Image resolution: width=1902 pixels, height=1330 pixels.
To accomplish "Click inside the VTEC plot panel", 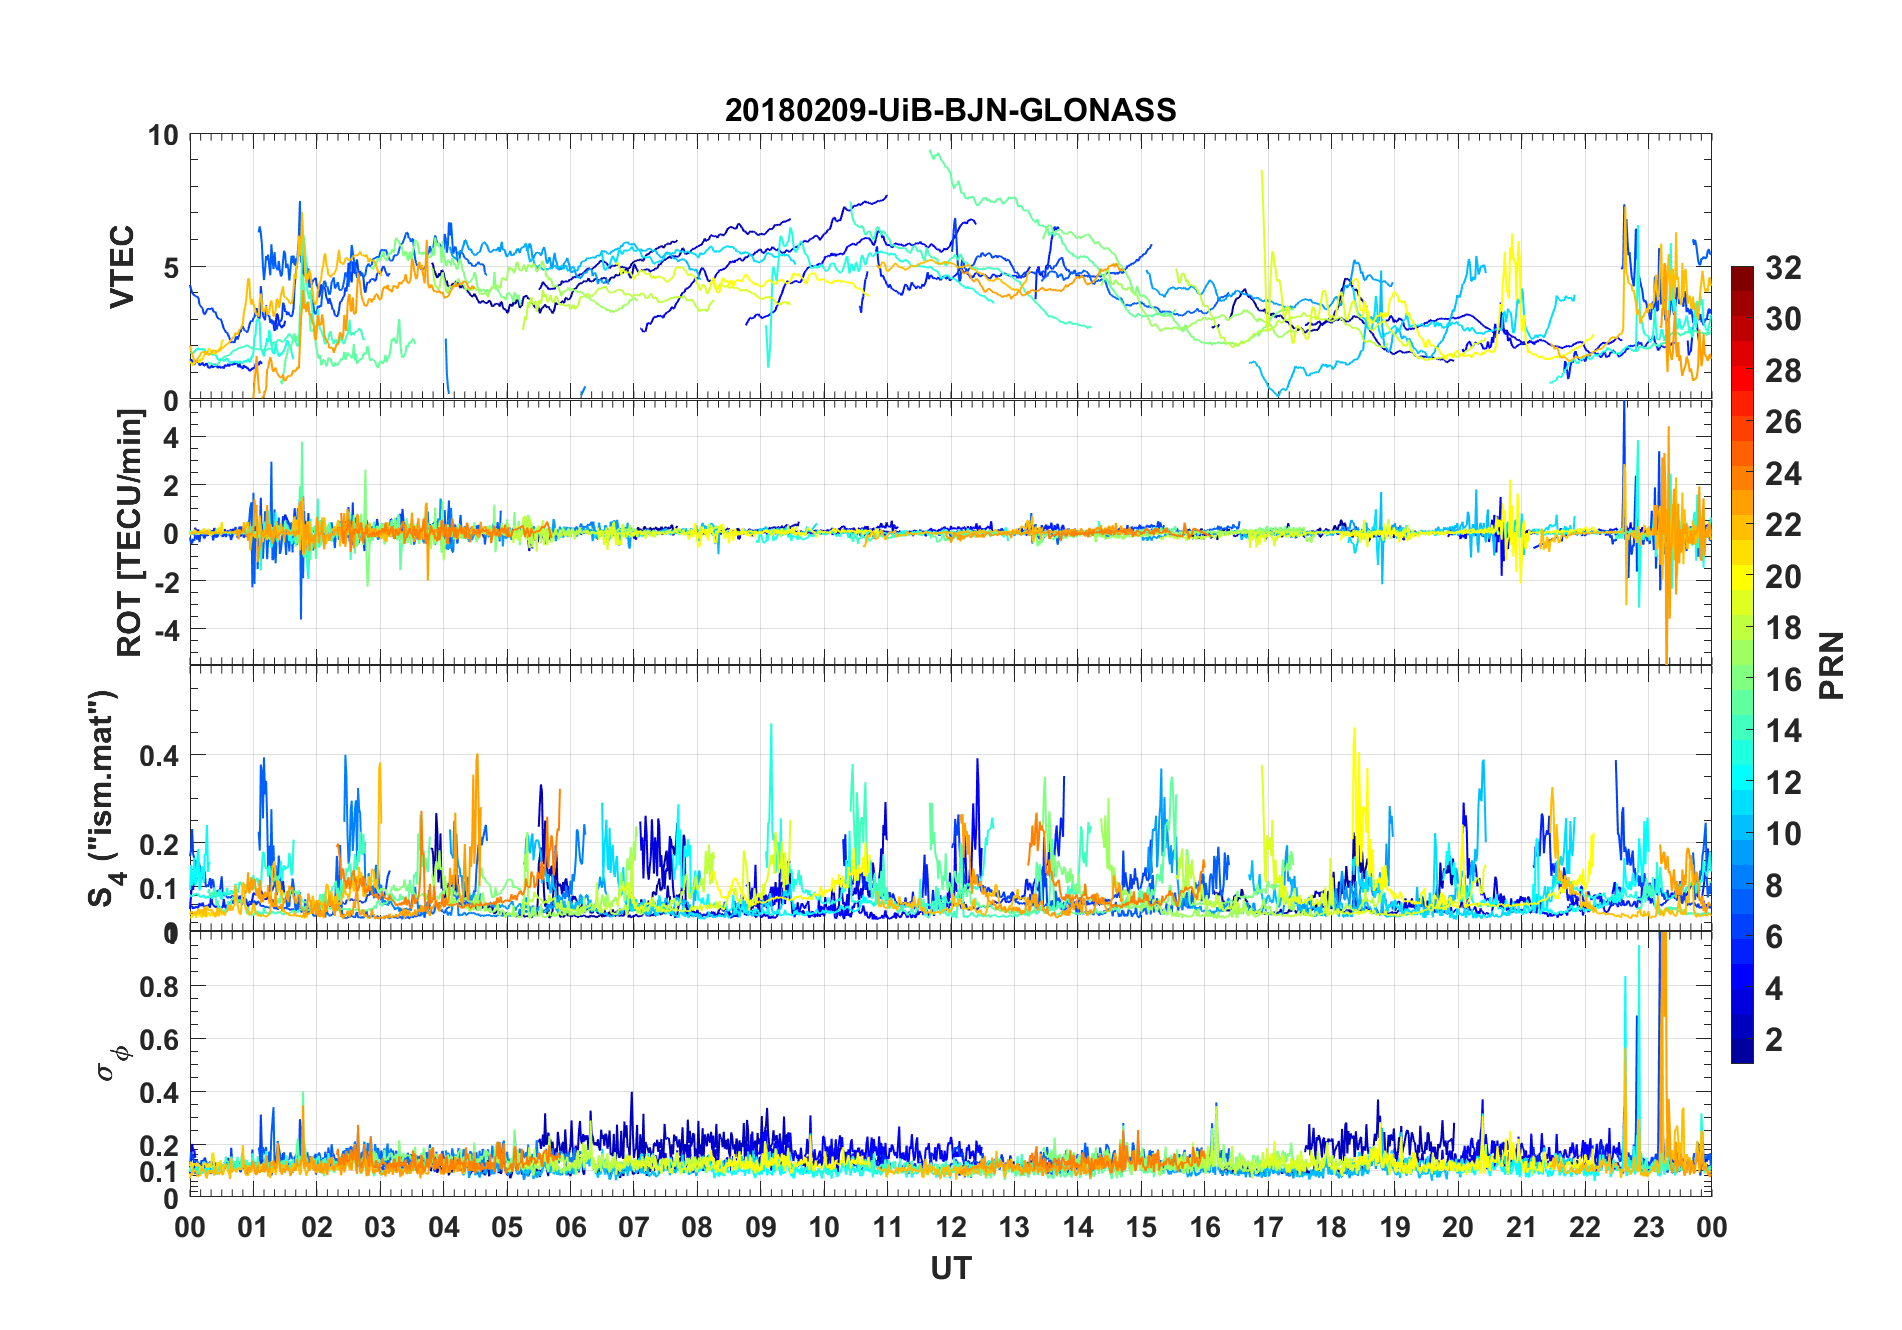I will coord(950,267).
